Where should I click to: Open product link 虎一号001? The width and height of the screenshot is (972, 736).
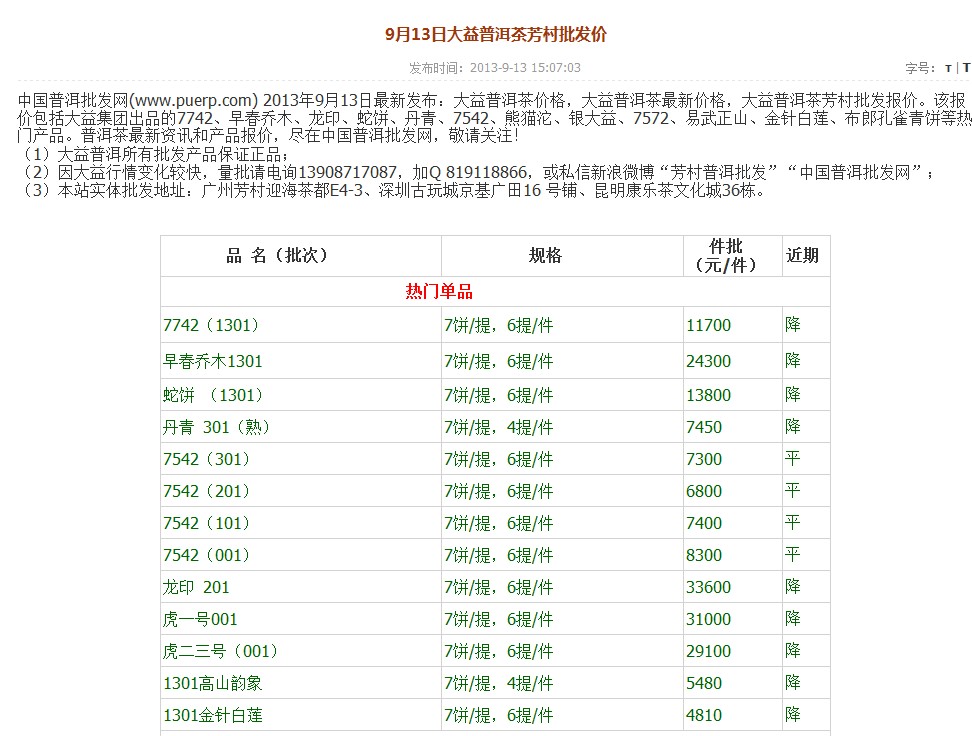coord(200,619)
